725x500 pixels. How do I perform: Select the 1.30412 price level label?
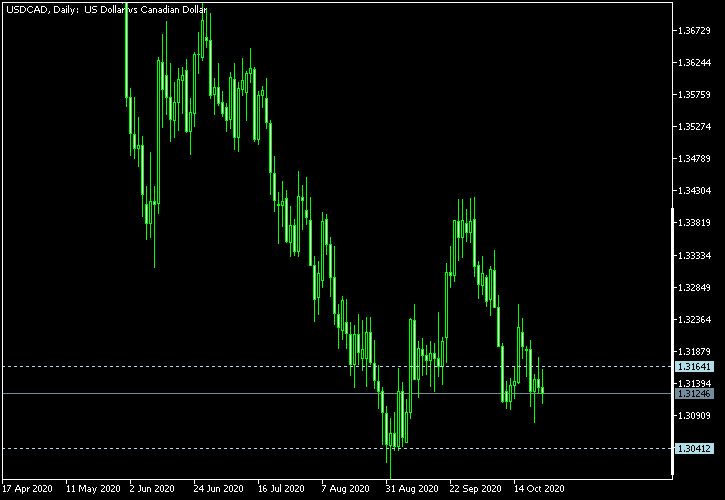click(694, 448)
